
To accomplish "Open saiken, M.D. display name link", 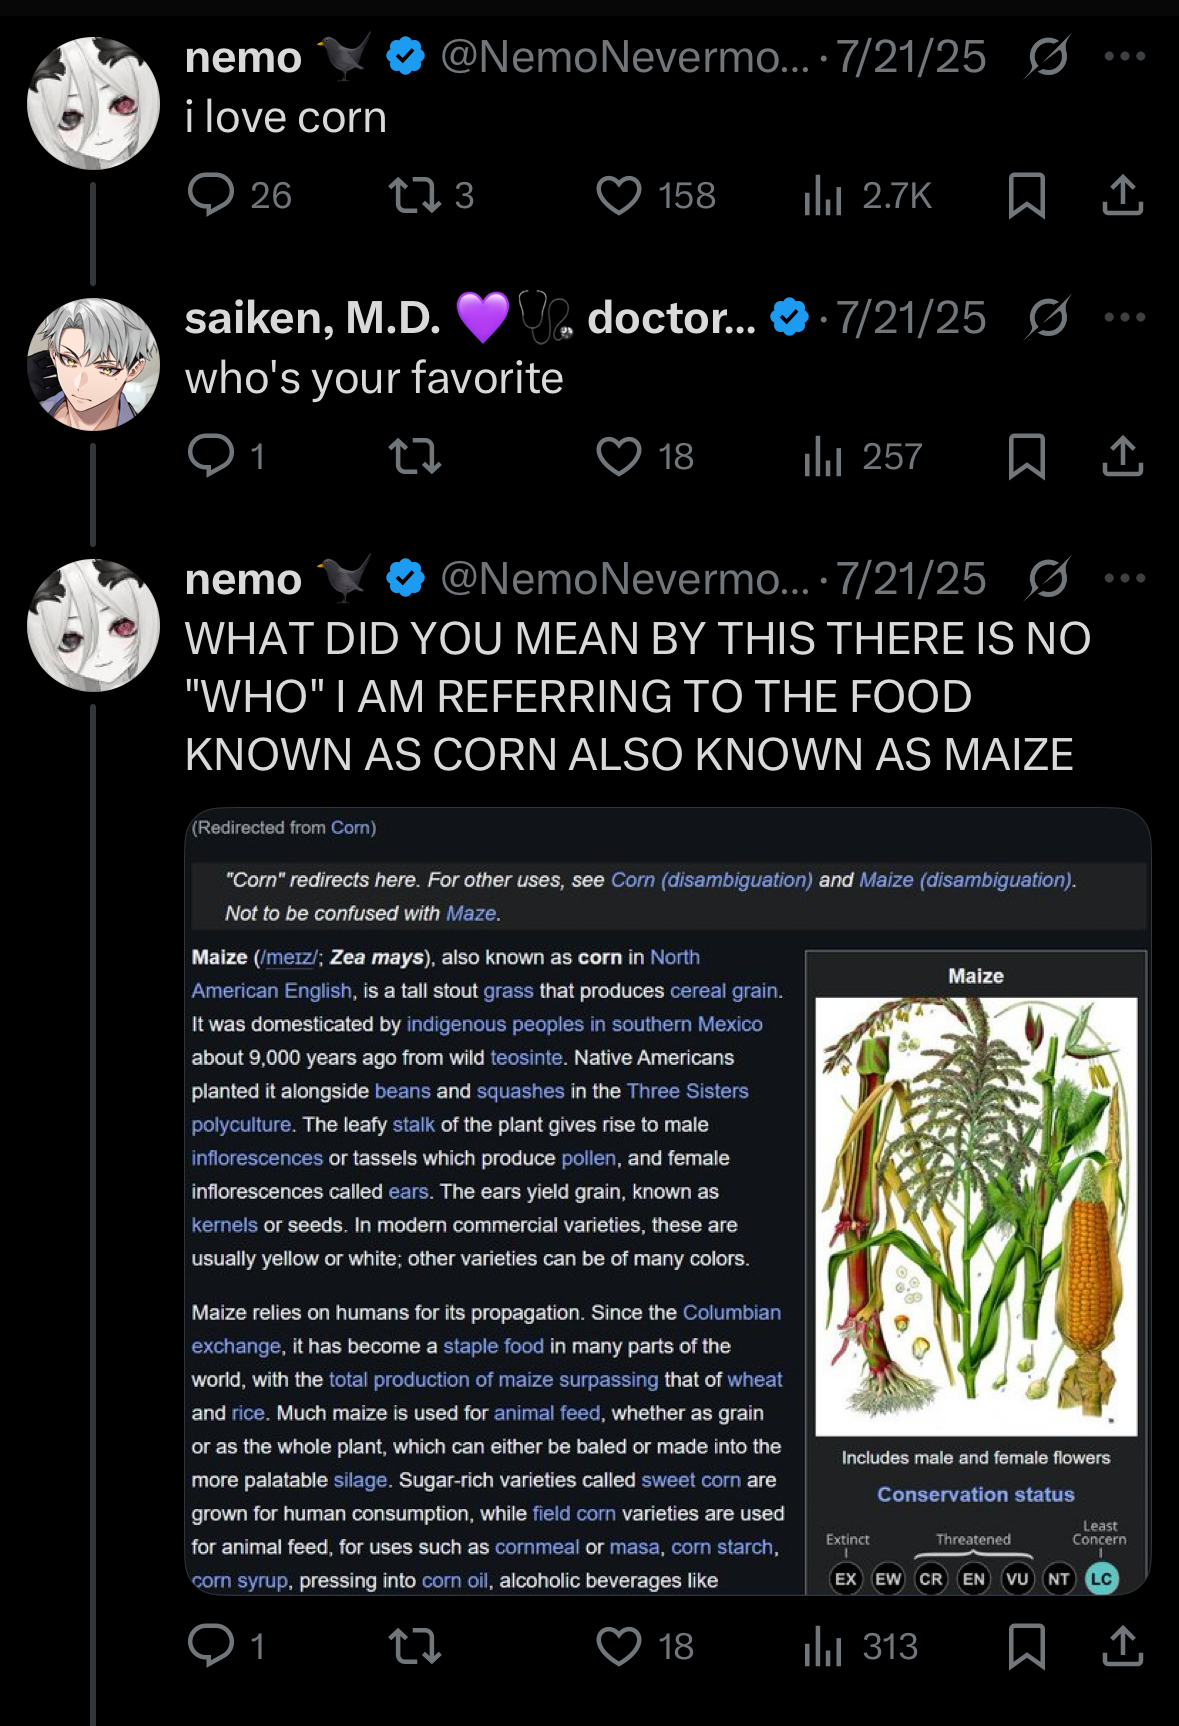I will [x=312, y=318].
